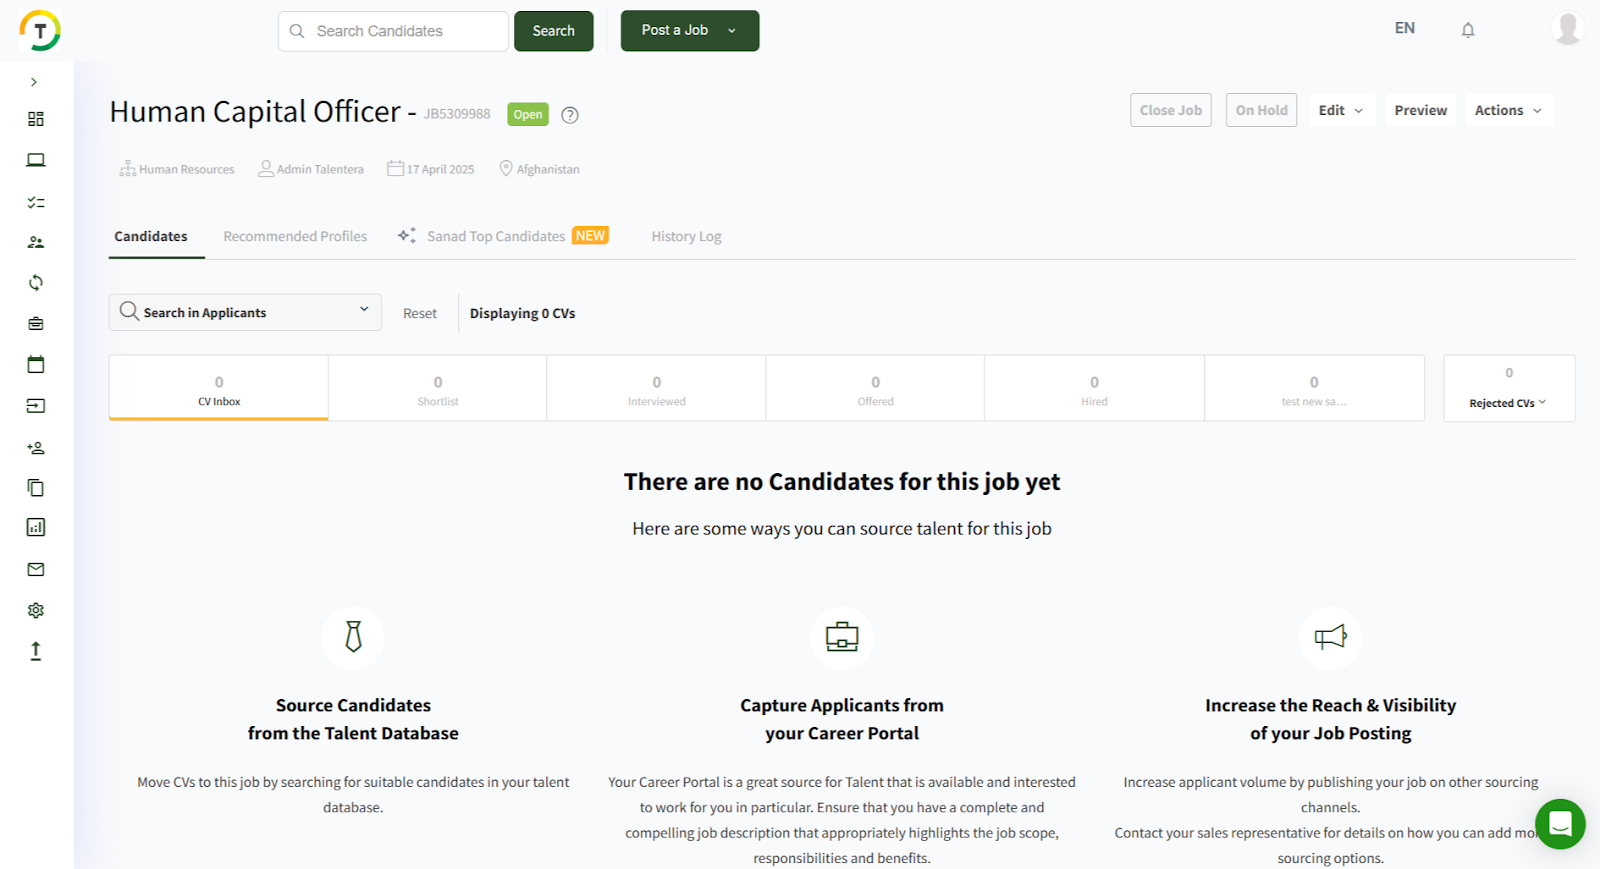Open the Post a Job dropdown
The width and height of the screenshot is (1600, 869).
[x=689, y=31]
